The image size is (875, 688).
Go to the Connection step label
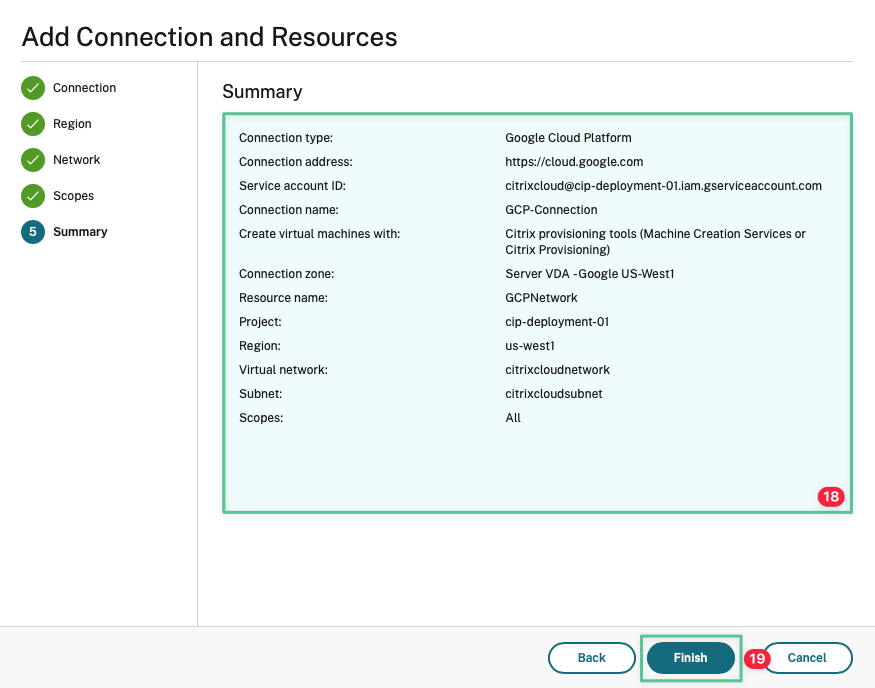click(84, 88)
